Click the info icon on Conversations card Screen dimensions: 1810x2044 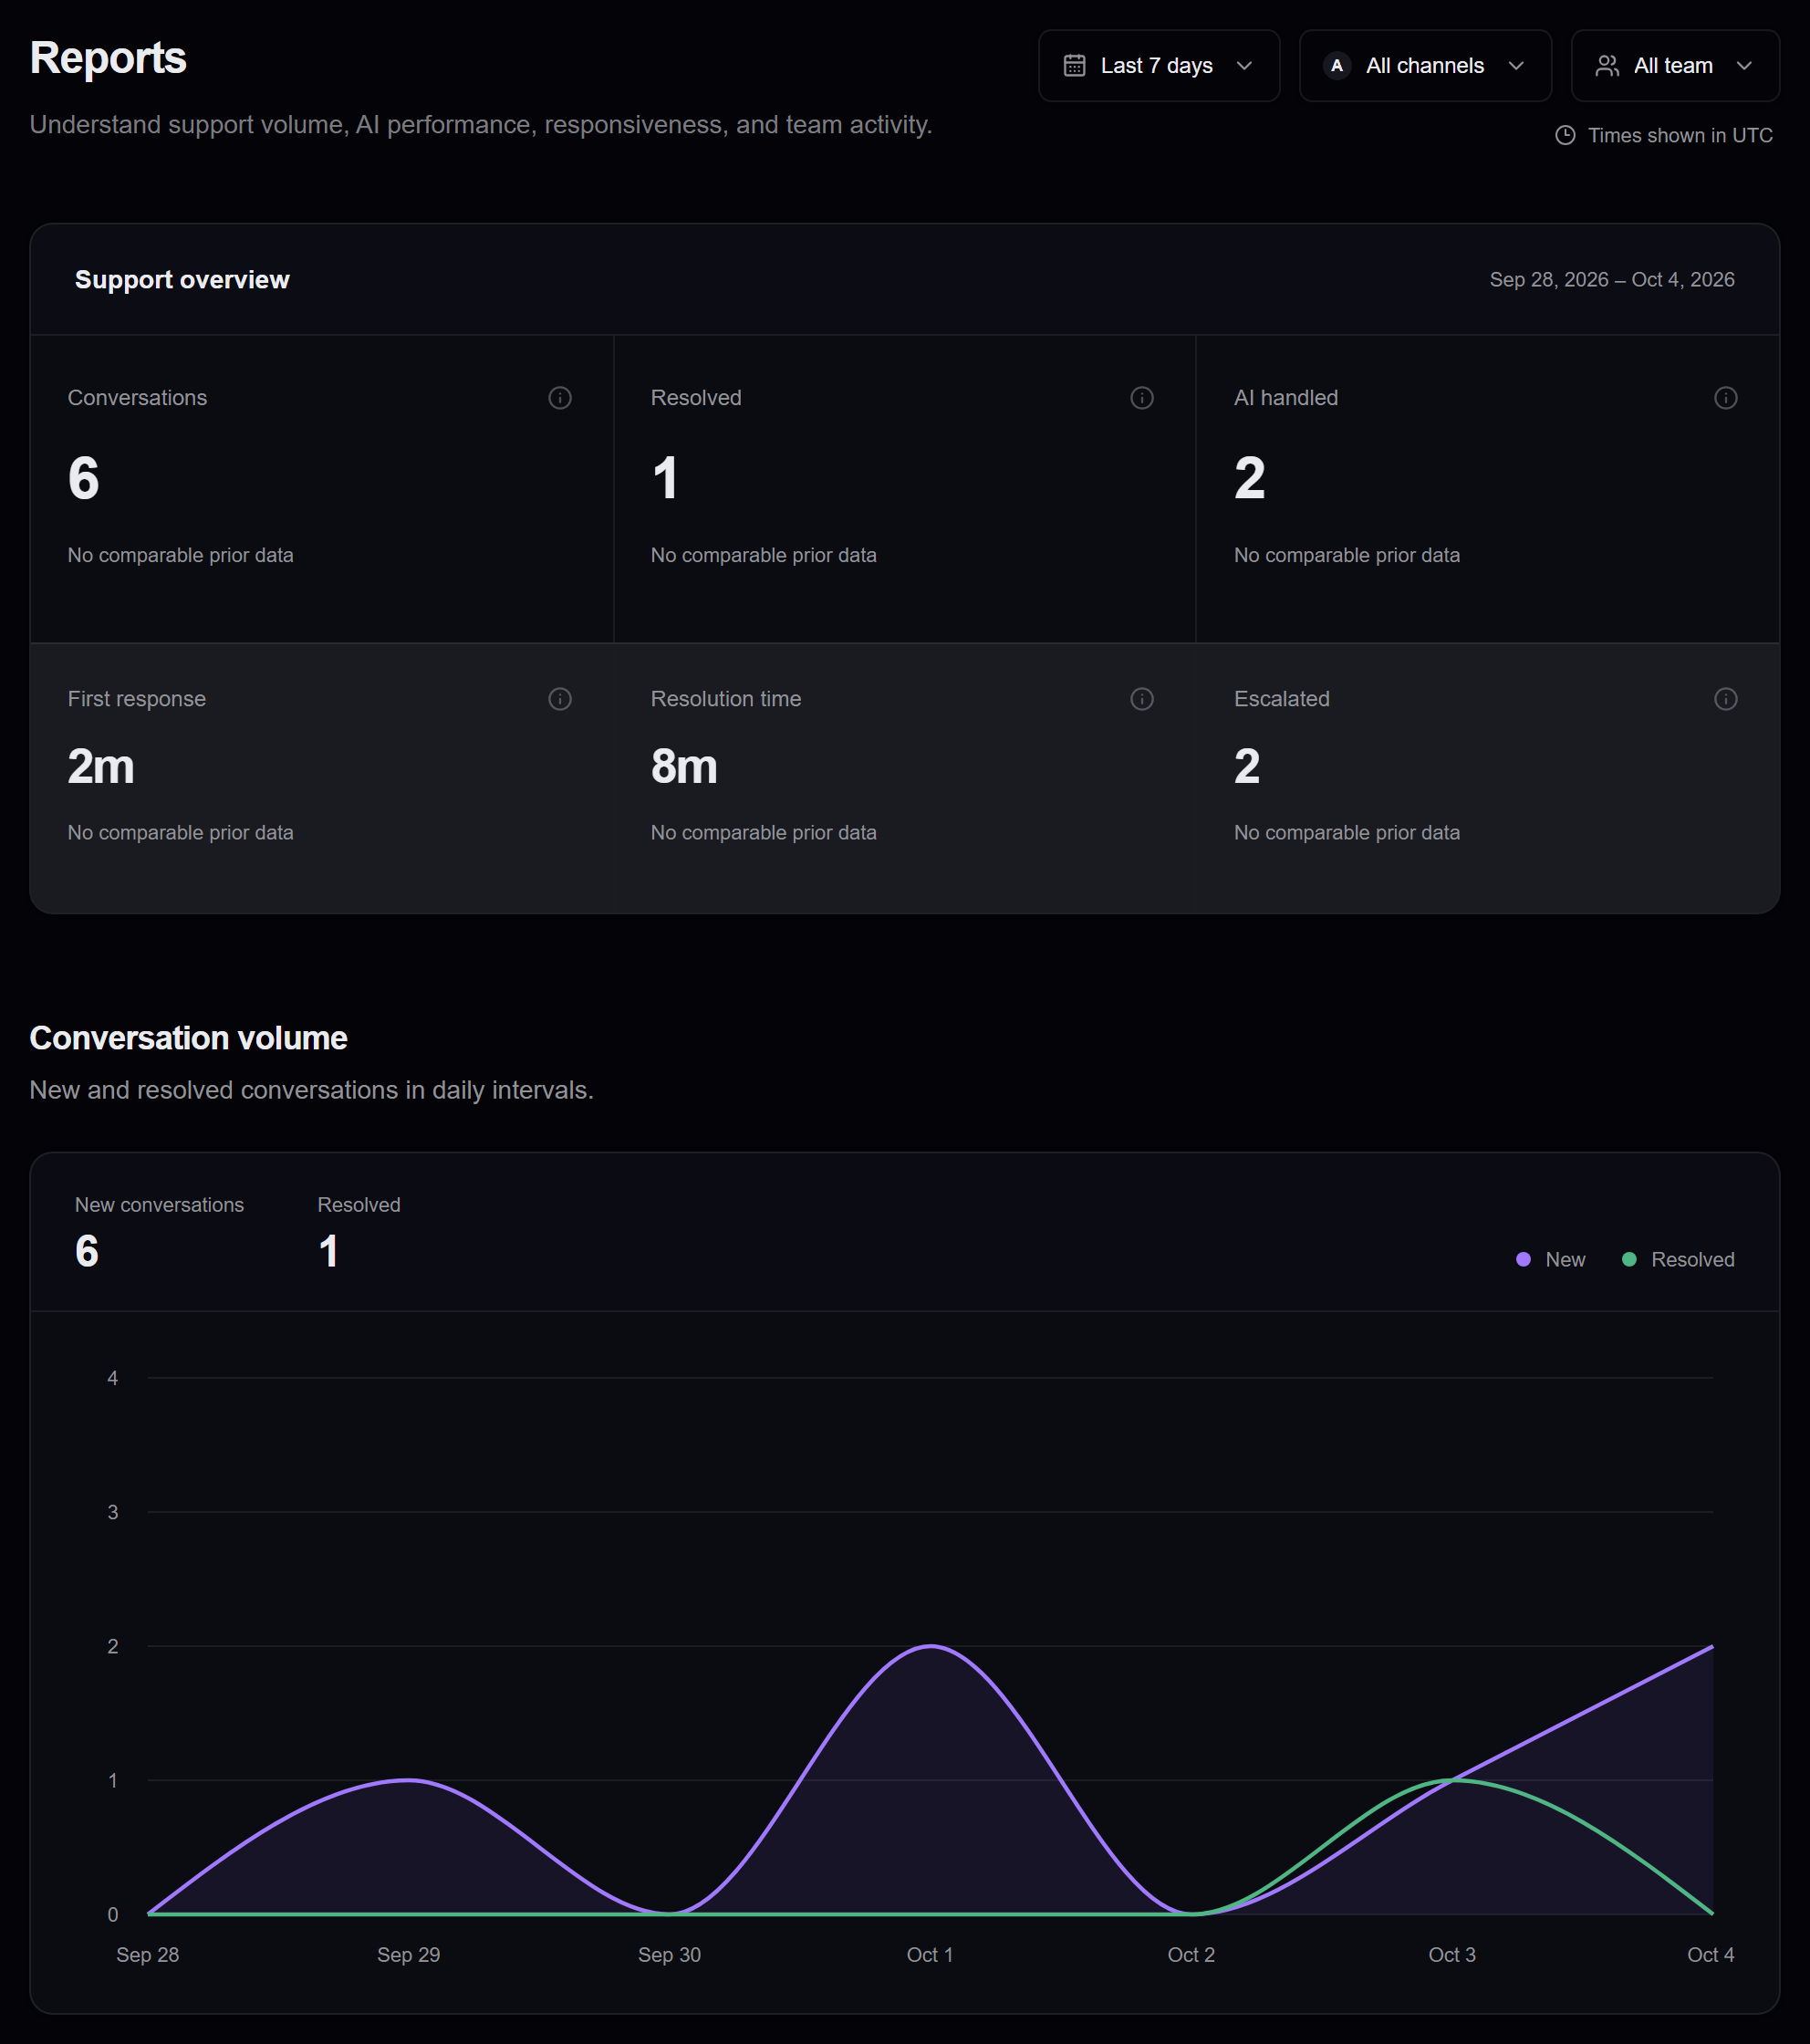click(560, 398)
